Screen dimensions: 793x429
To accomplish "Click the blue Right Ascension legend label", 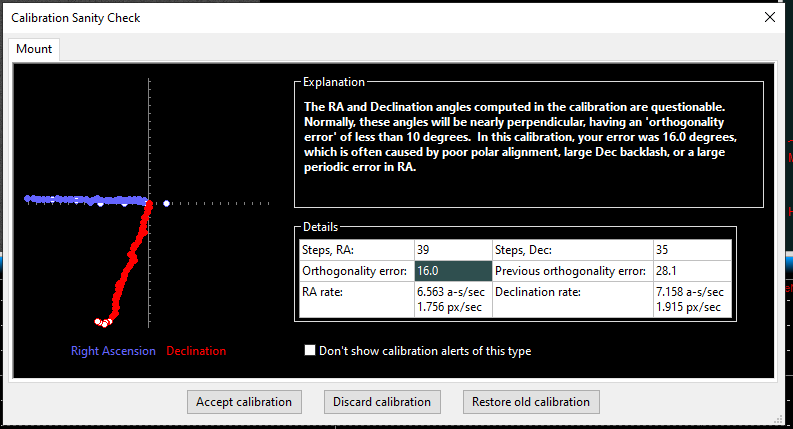I will pos(113,351).
